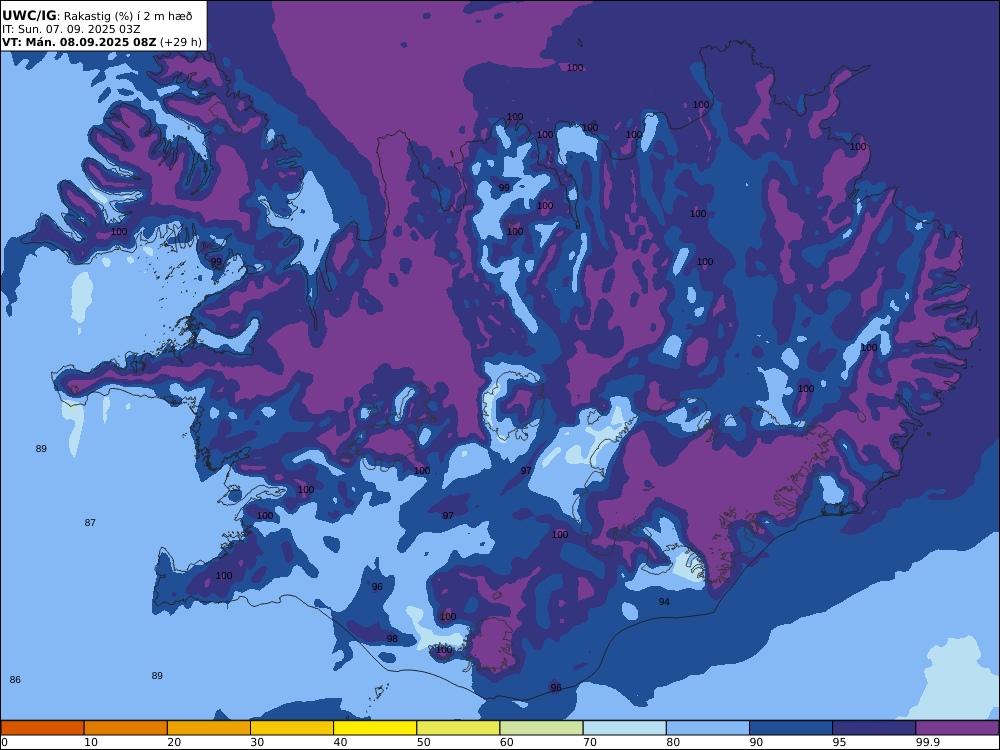Image resolution: width=1000 pixels, height=750 pixels.
Task: Click the '95' legend scale label
Action: (x=839, y=742)
